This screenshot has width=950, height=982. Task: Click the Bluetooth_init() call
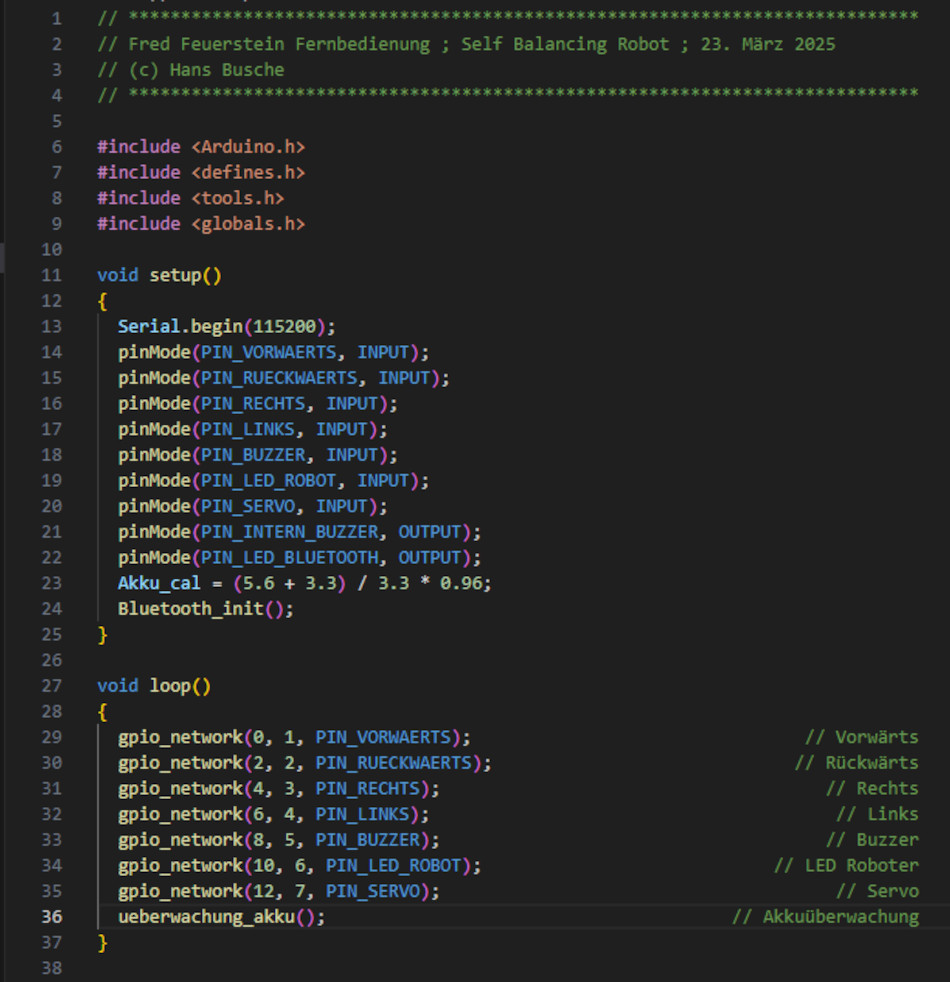(x=205, y=609)
